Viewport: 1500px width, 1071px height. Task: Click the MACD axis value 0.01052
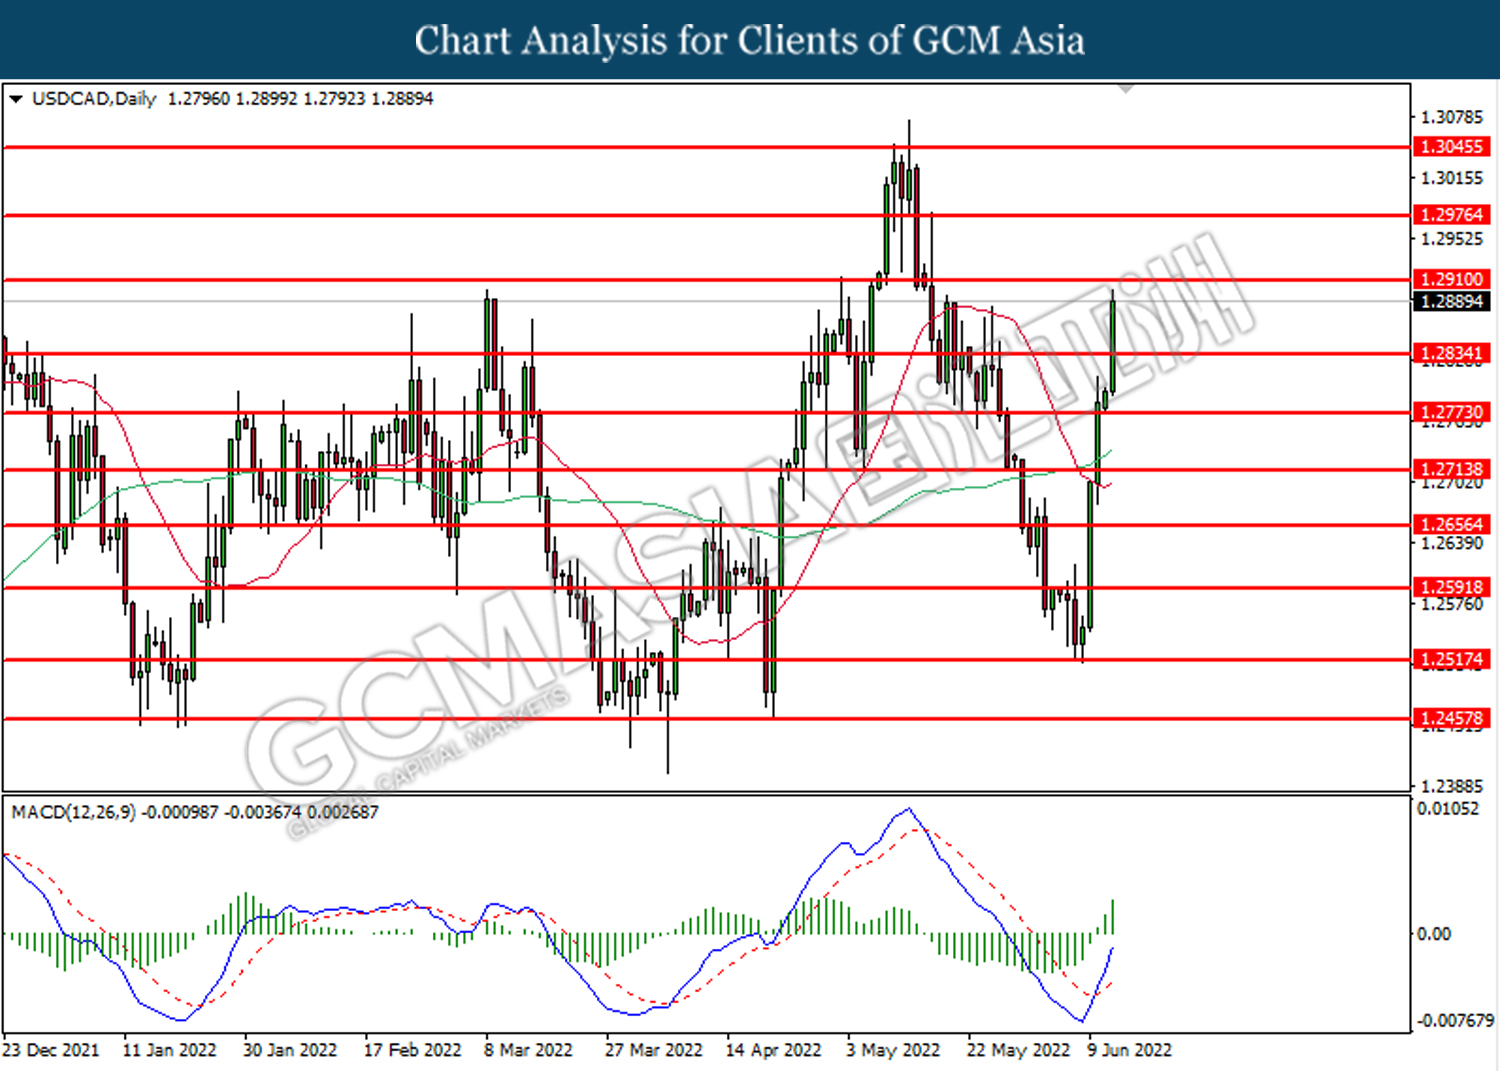[x=1447, y=808]
